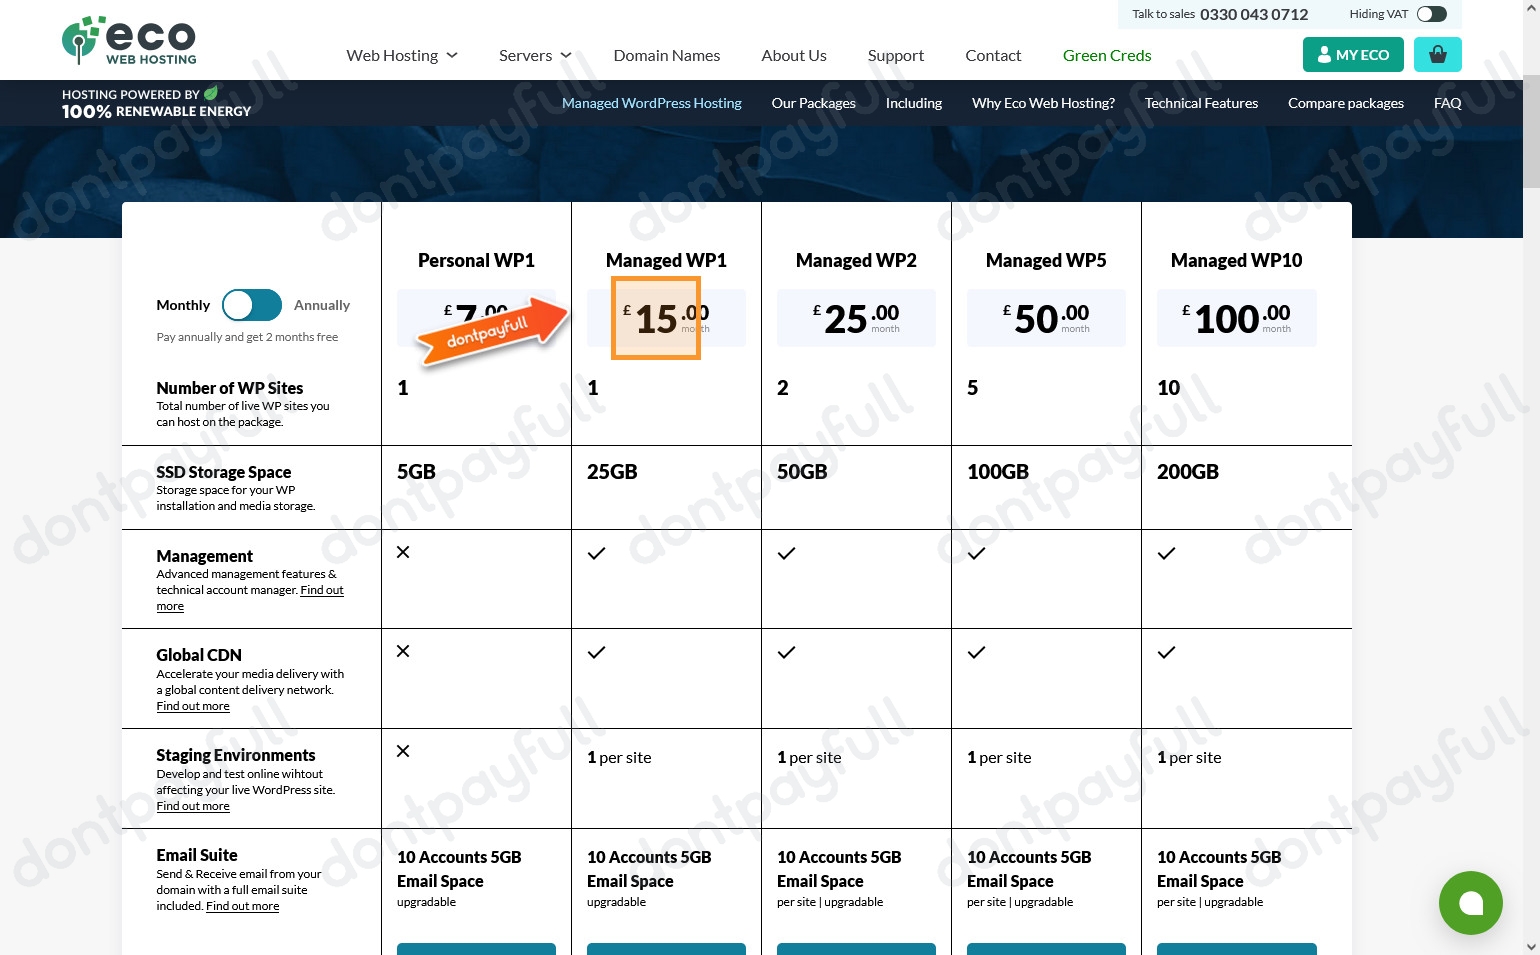Screen dimensions: 1540x955
Task: Jump to Compare packages section
Action: coord(1346,103)
